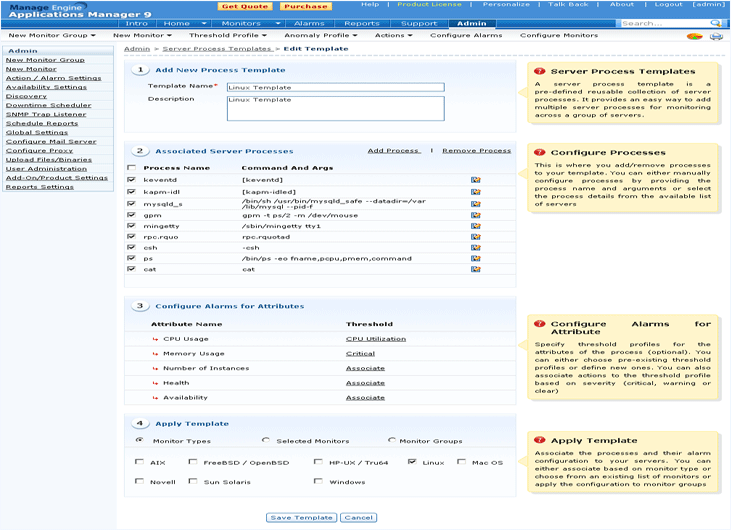Click the Purchase button

coord(306,7)
